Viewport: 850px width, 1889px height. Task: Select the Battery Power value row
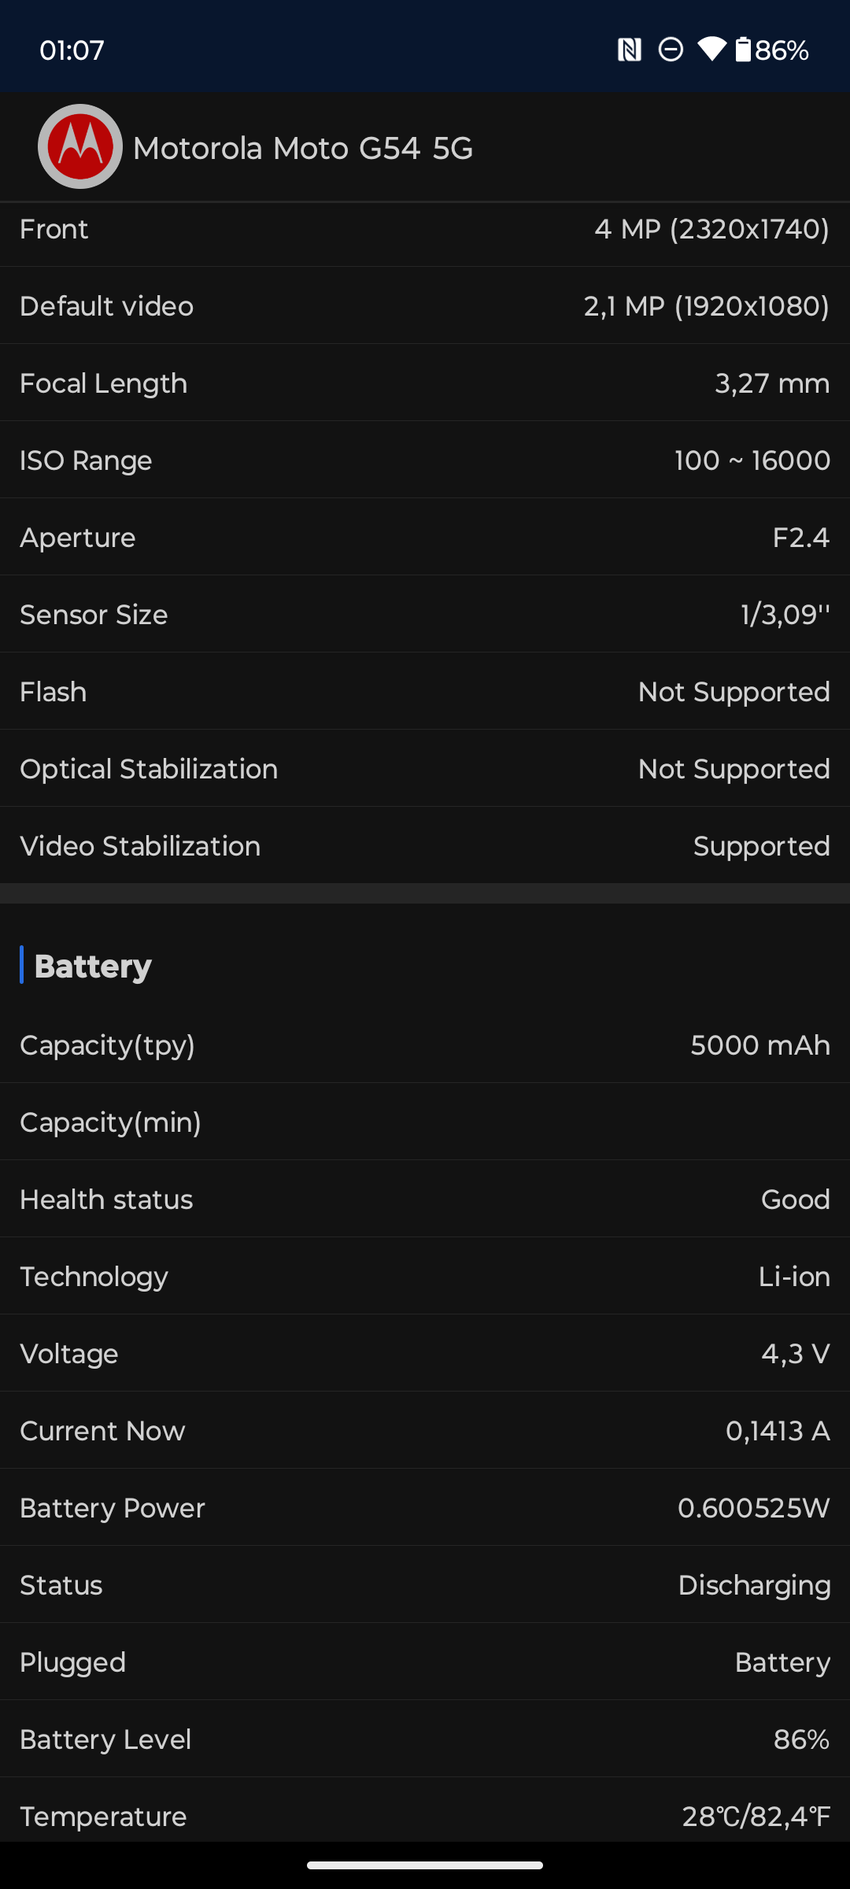pyautogui.click(x=425, y=1508)
